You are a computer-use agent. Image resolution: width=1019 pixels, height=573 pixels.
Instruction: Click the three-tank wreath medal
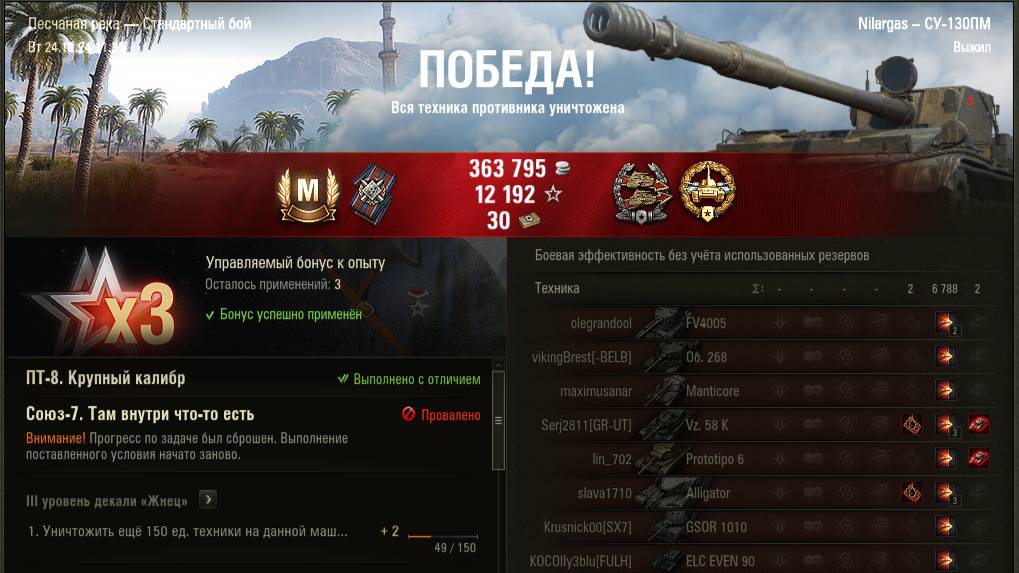642,194
